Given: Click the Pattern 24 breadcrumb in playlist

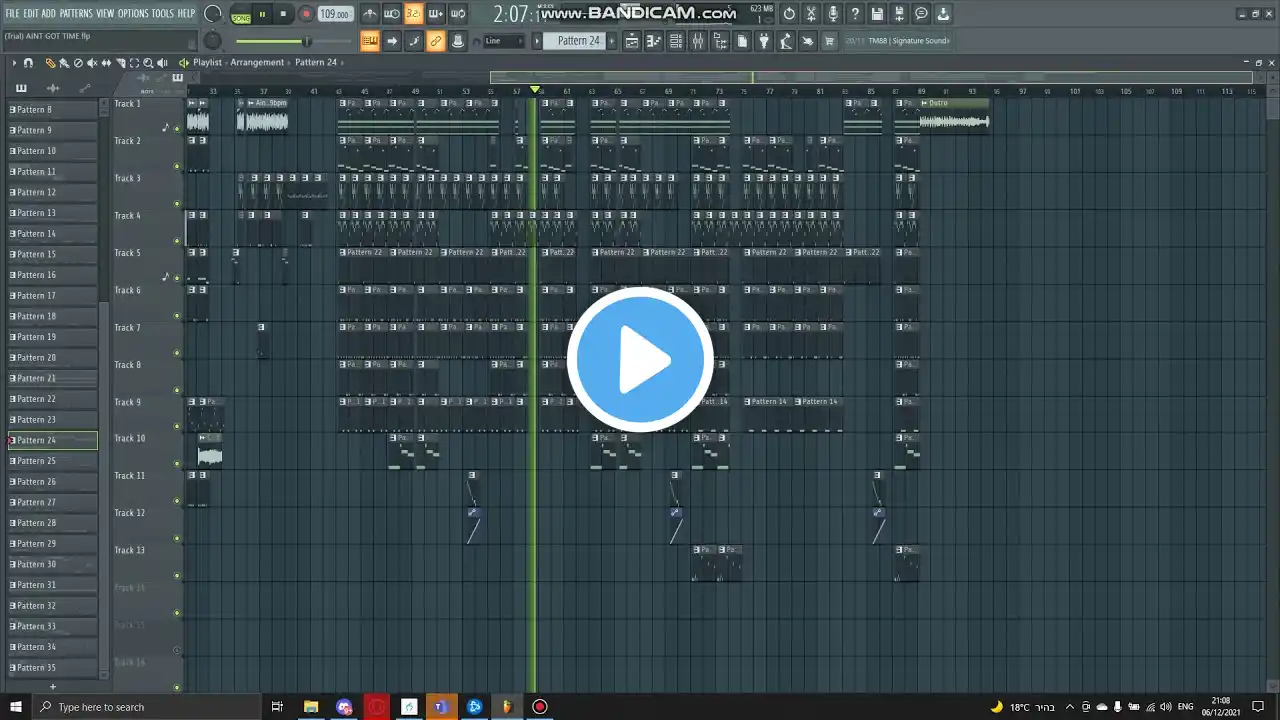Looking at the screenshot, I should pos(316,62).
